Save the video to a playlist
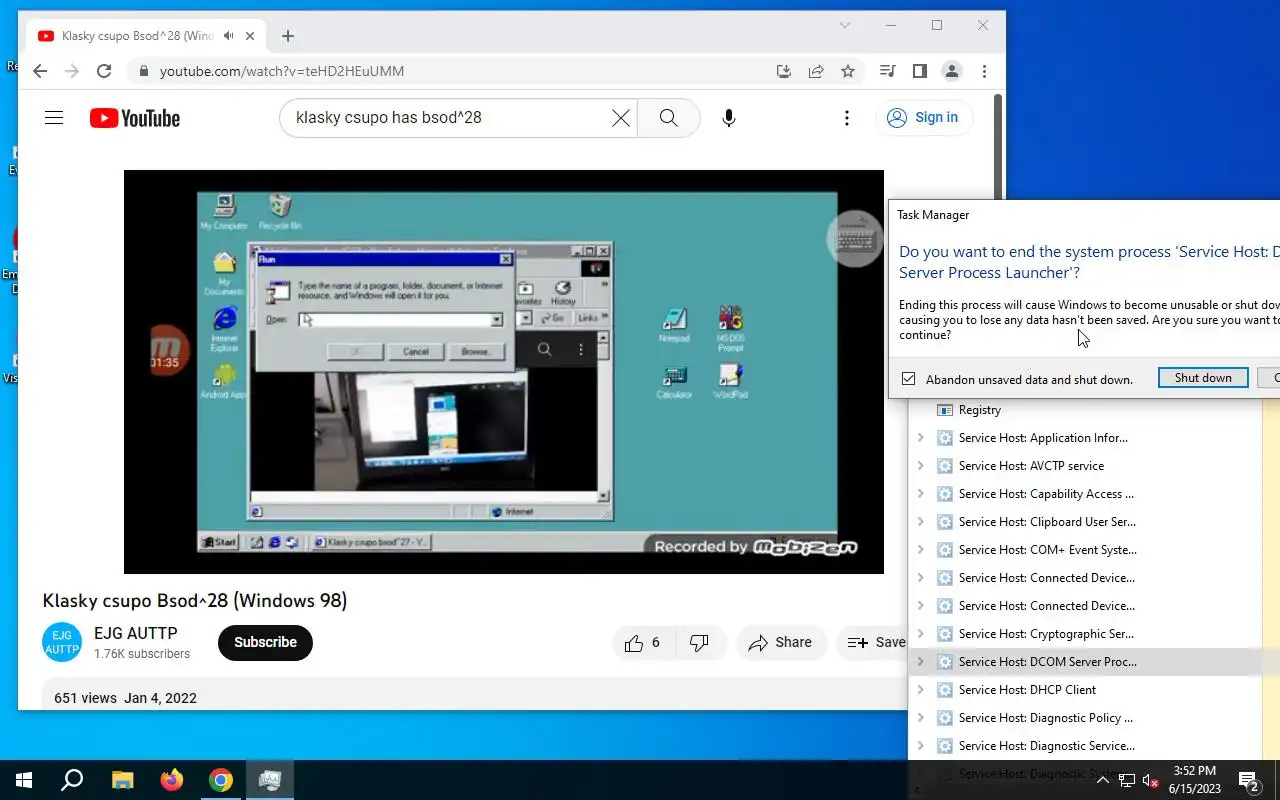This screenshot has height=800, width=1280. click(x=875, y=643)
